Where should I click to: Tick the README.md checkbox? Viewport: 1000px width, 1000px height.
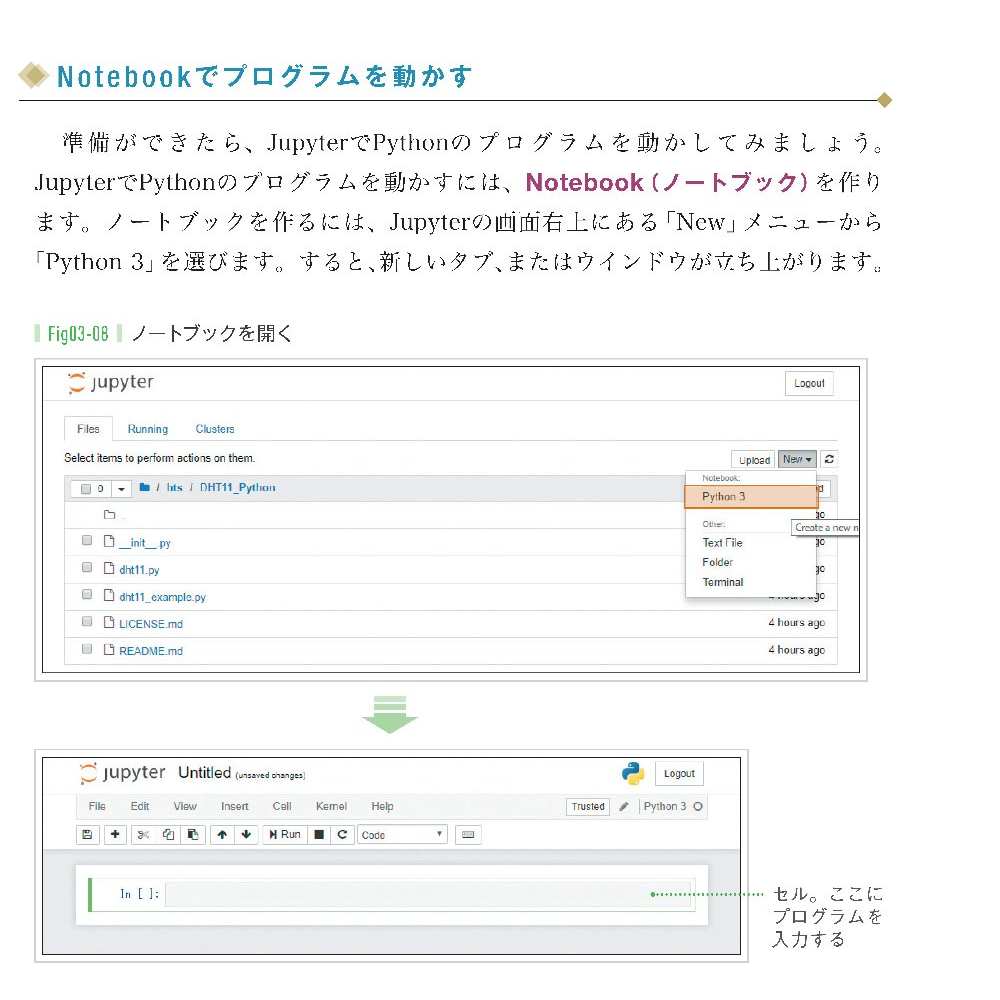[x=87, y=649]
